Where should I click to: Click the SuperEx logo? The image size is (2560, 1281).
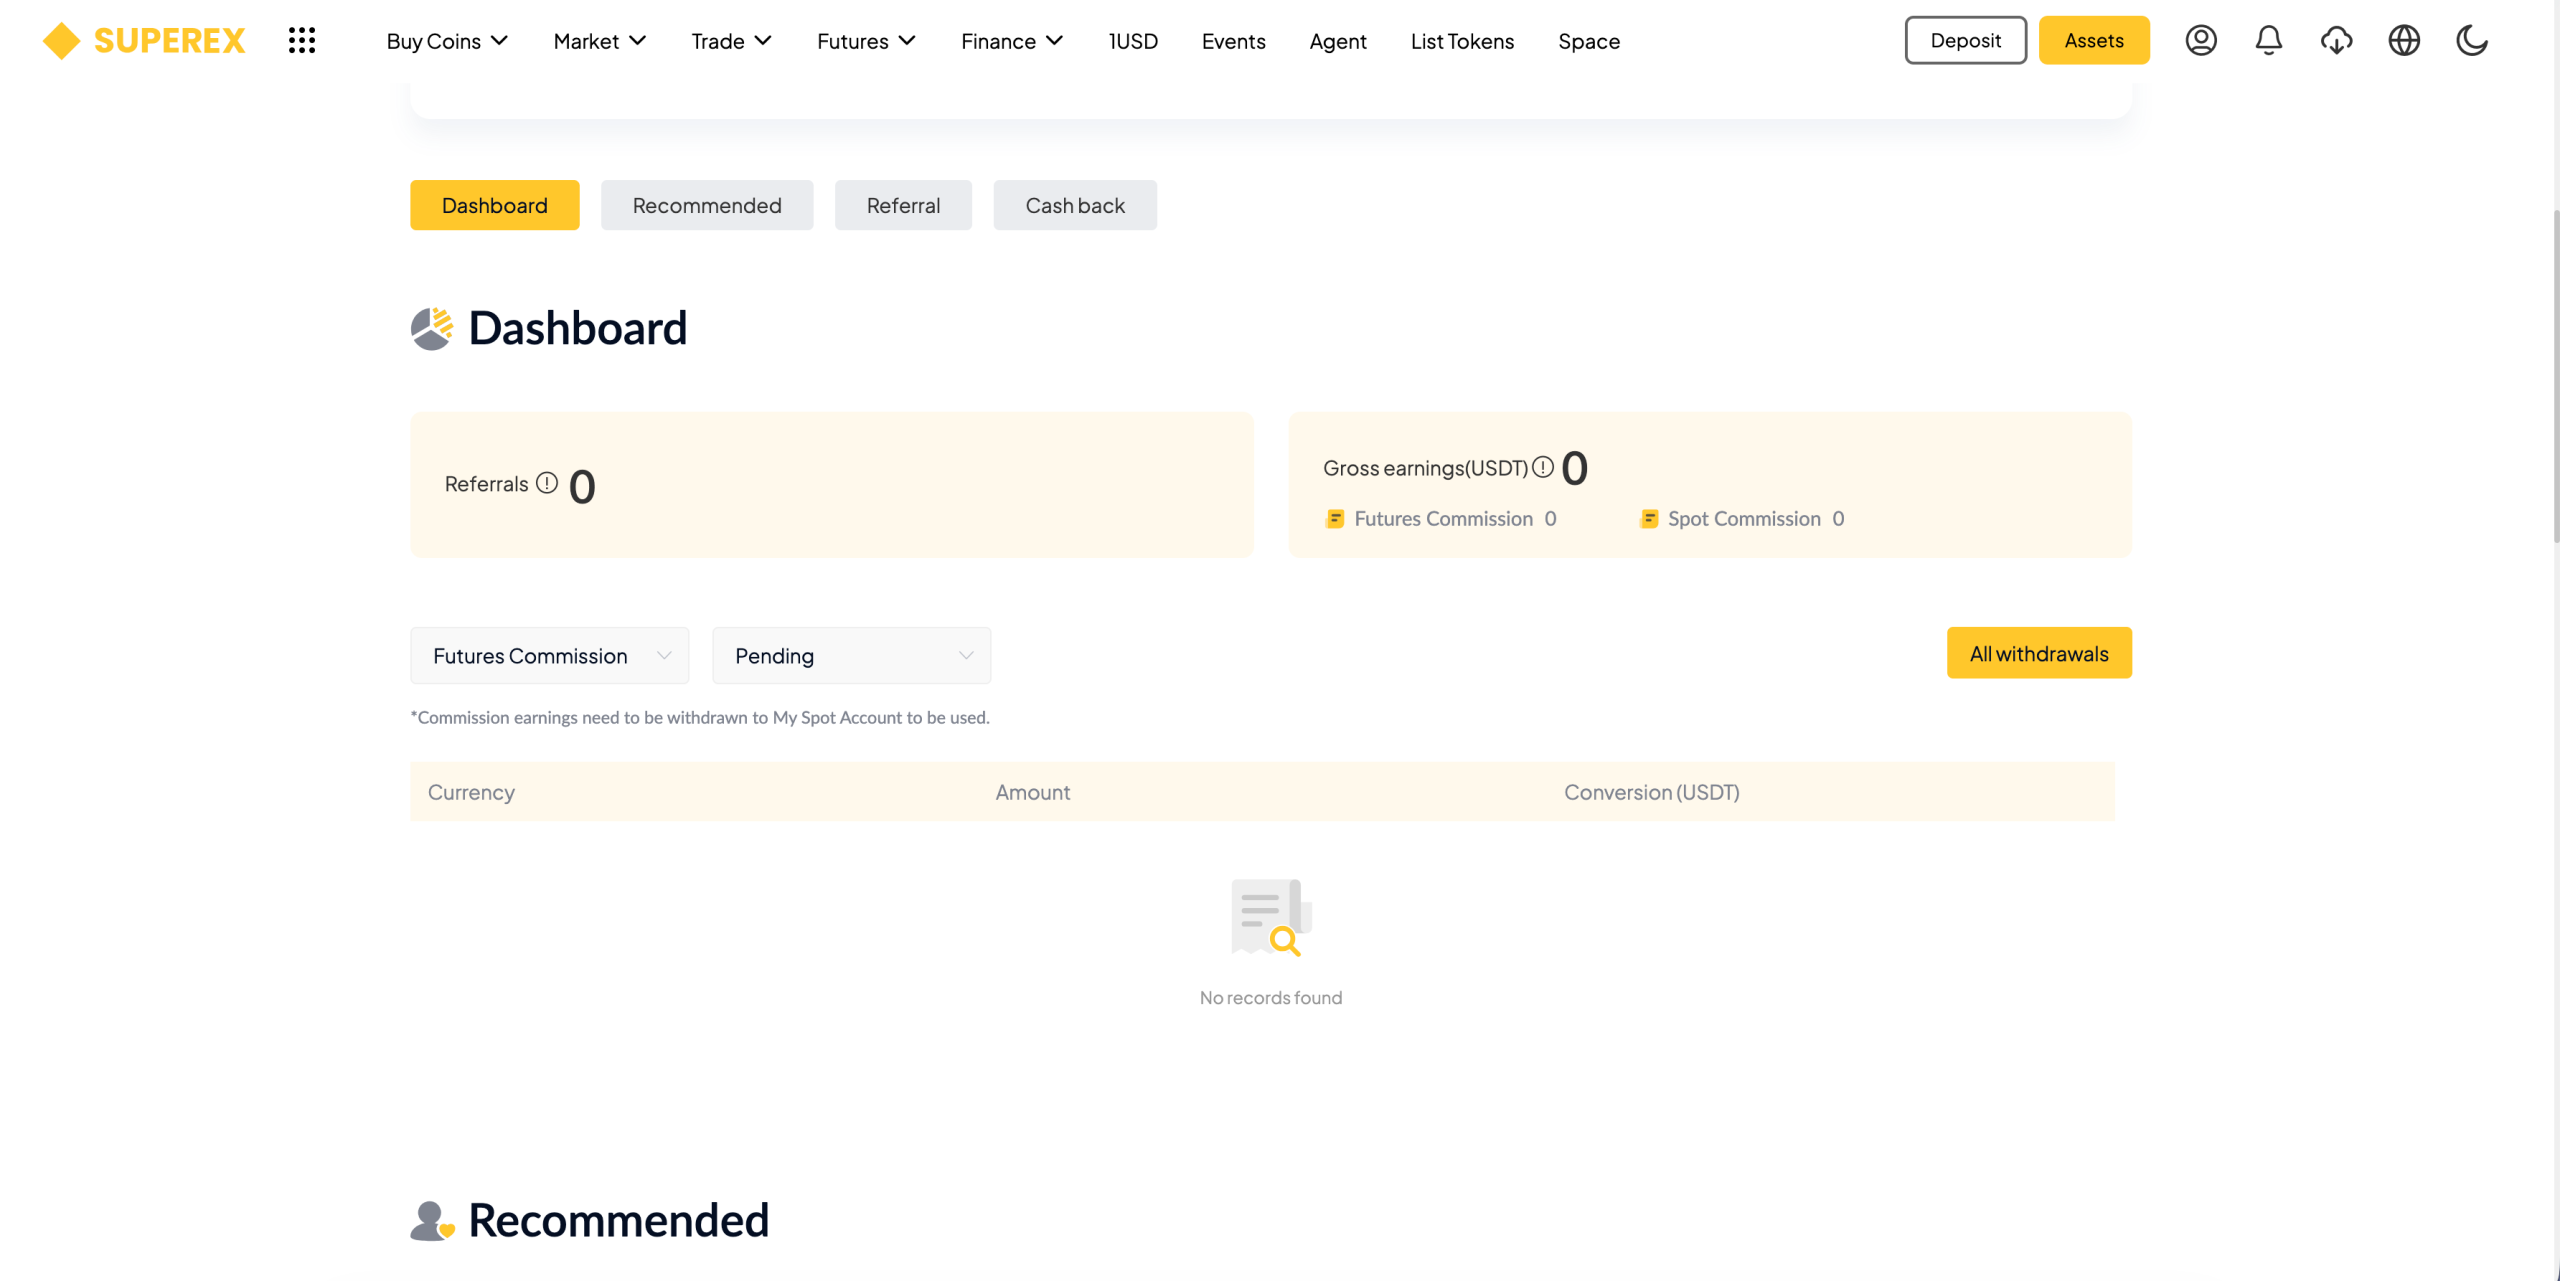(x=144, y=40)
